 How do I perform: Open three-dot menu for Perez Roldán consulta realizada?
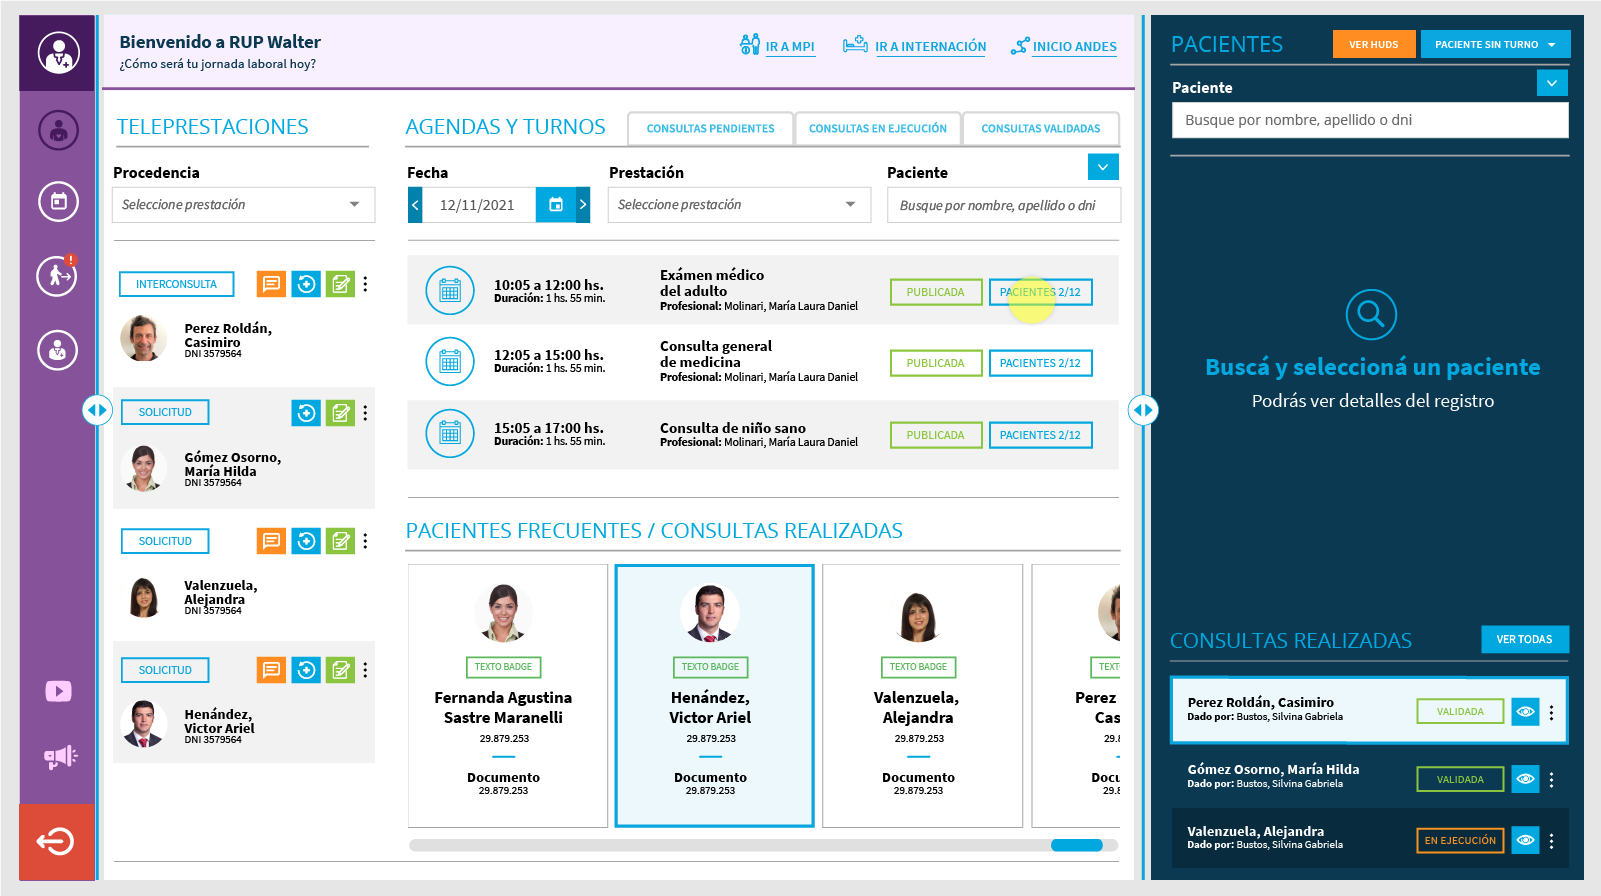(x=1551, y=712)
